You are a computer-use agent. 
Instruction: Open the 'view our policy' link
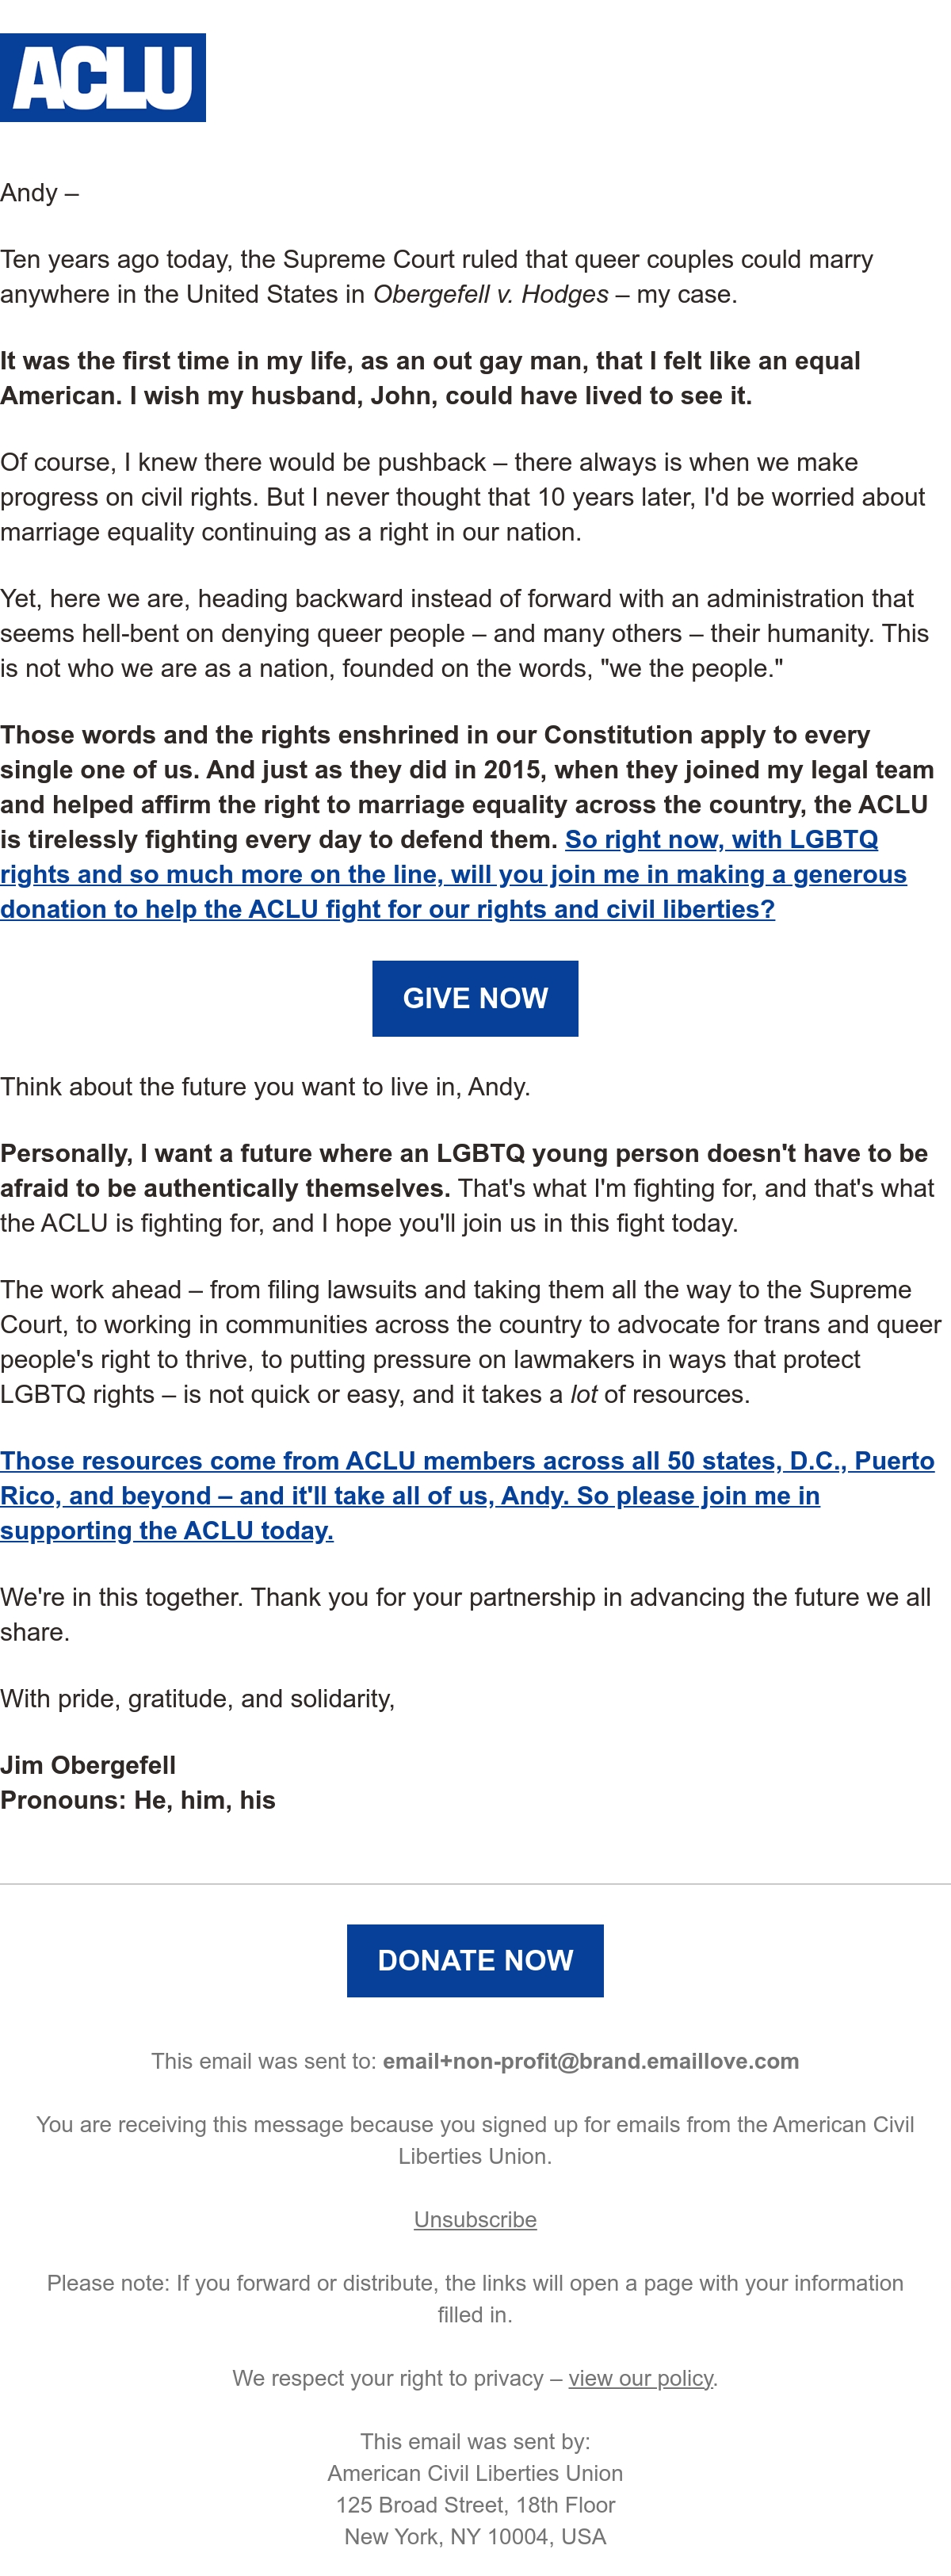tap(641, 2378)
